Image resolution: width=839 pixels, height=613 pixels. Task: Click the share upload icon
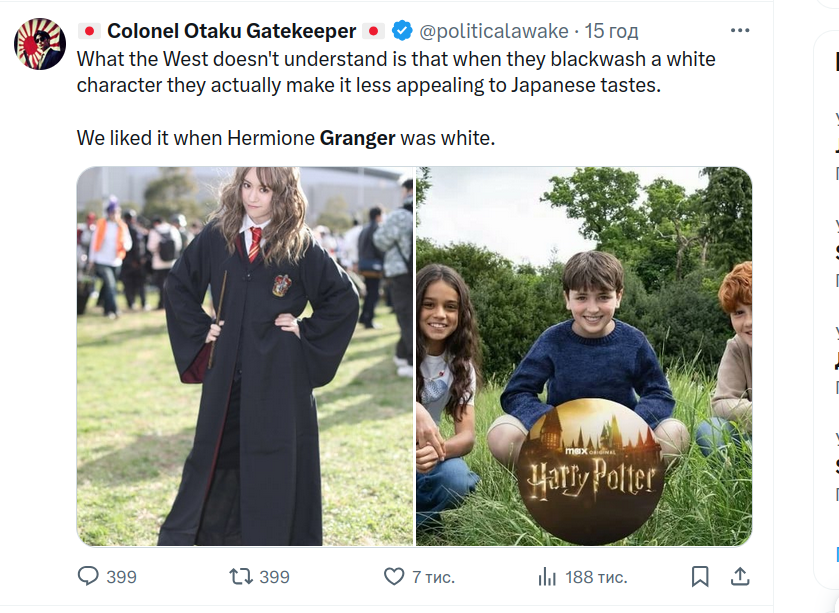(740, 576)
